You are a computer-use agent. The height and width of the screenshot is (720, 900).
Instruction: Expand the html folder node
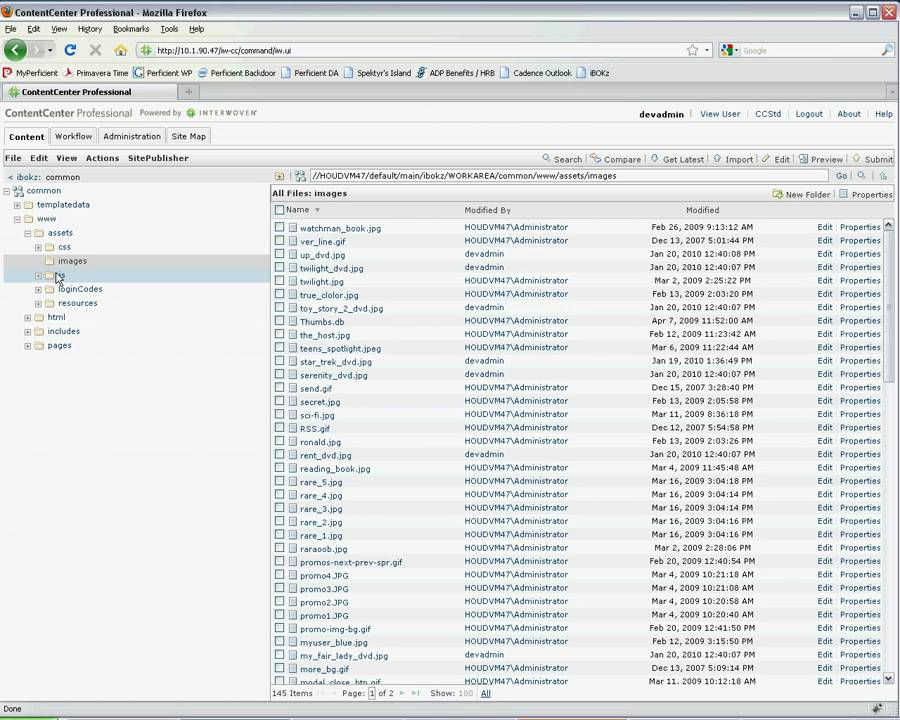click(x=28, y=318)
